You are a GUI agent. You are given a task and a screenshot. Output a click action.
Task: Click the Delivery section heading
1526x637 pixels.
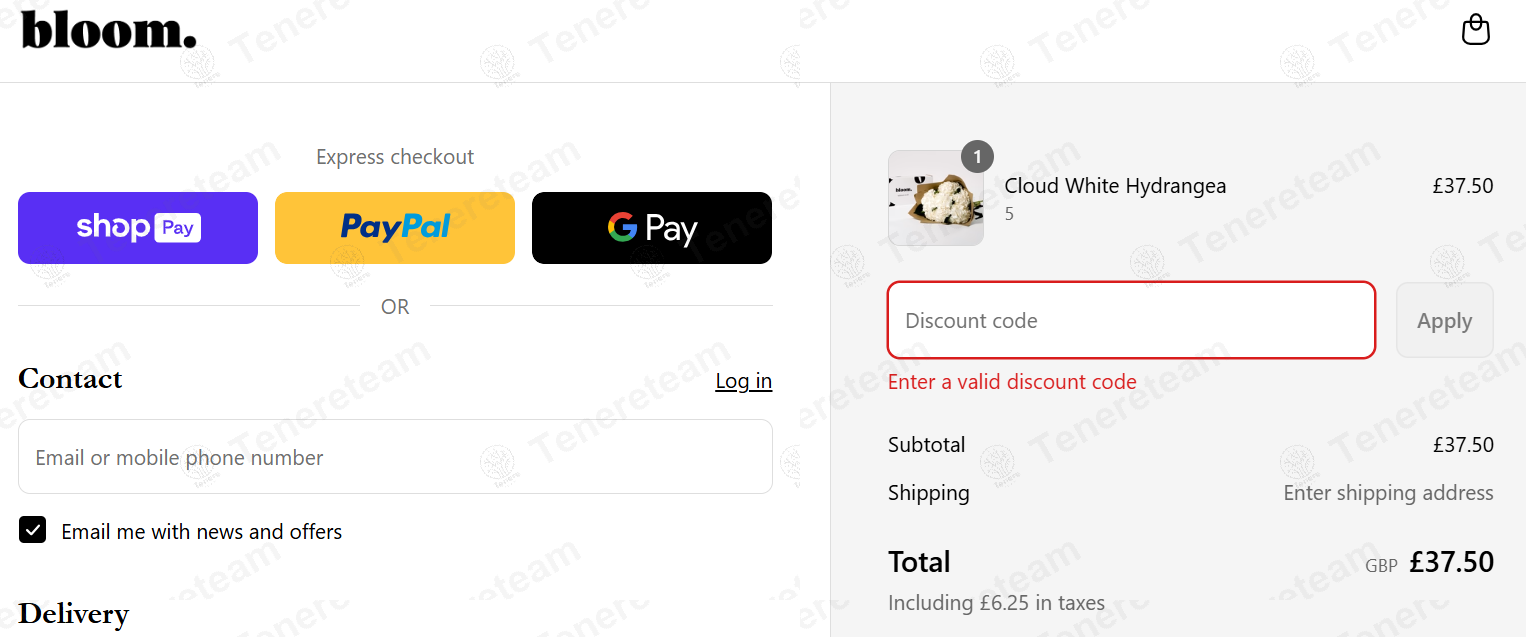(73, 613)
